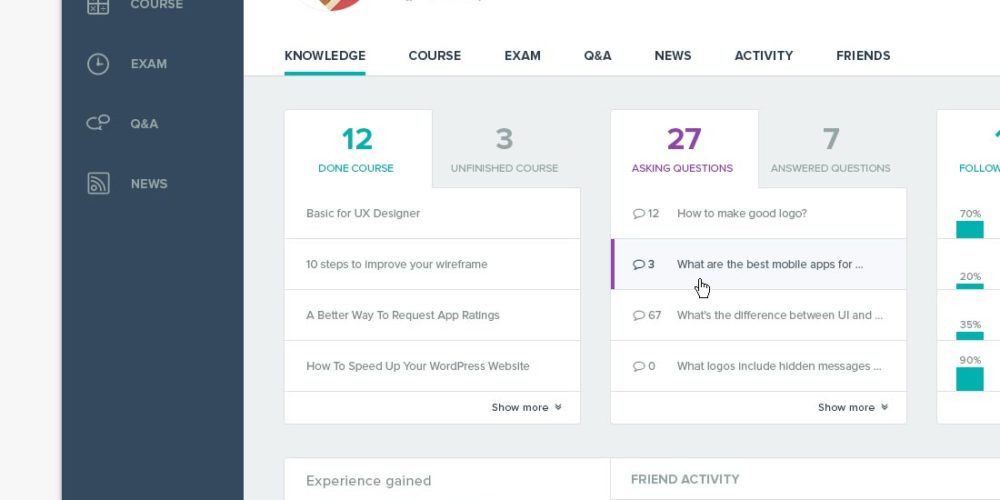Click the Exam clock icon in sidebar
Image resolution: width=1000 pixels, height=500 pixels.
click(x=98, y=64)
